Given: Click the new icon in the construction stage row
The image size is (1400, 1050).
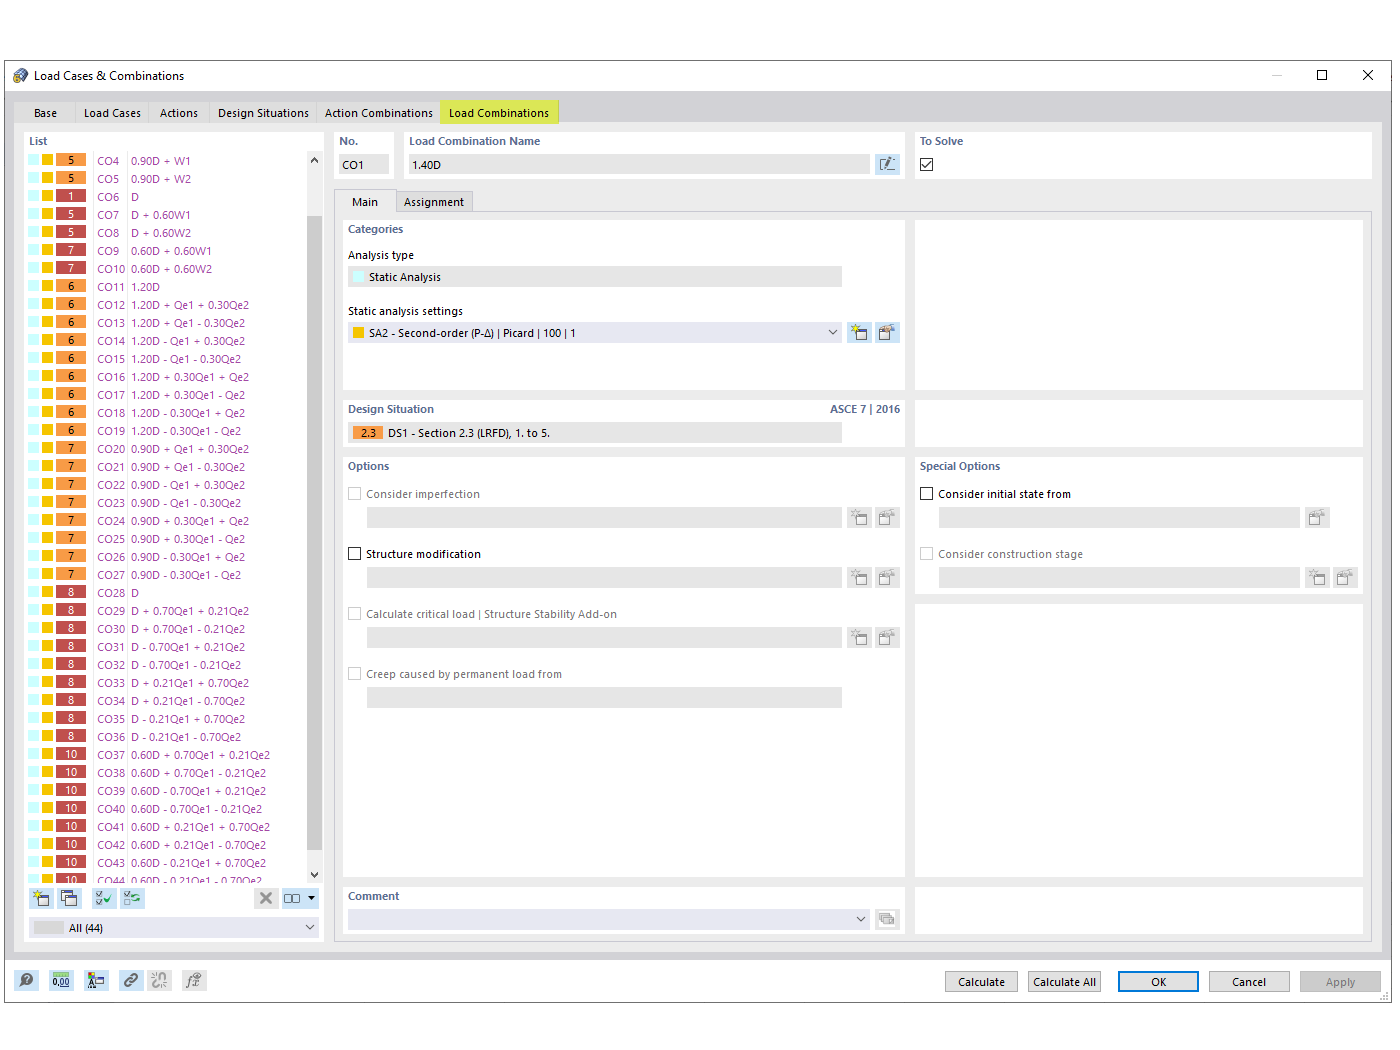Looking at the screenshot, I should 1317,578.
